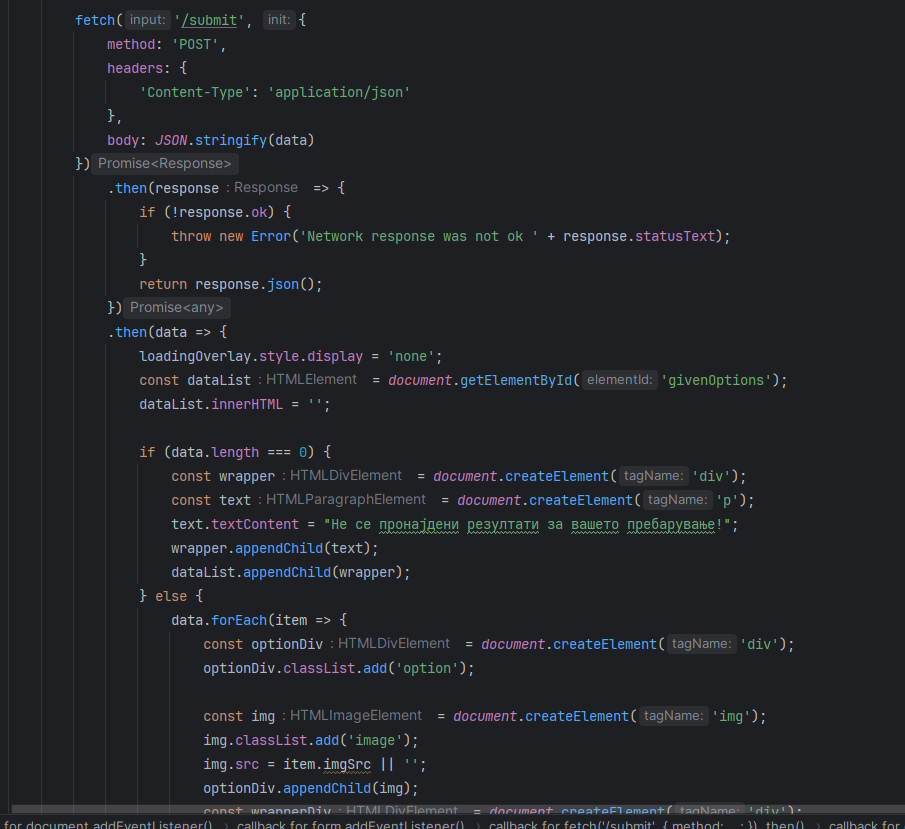Click the Promise<any> inlay hint
Image resolution: width=905 pixels, height=829 pixels.
point(177,308)
